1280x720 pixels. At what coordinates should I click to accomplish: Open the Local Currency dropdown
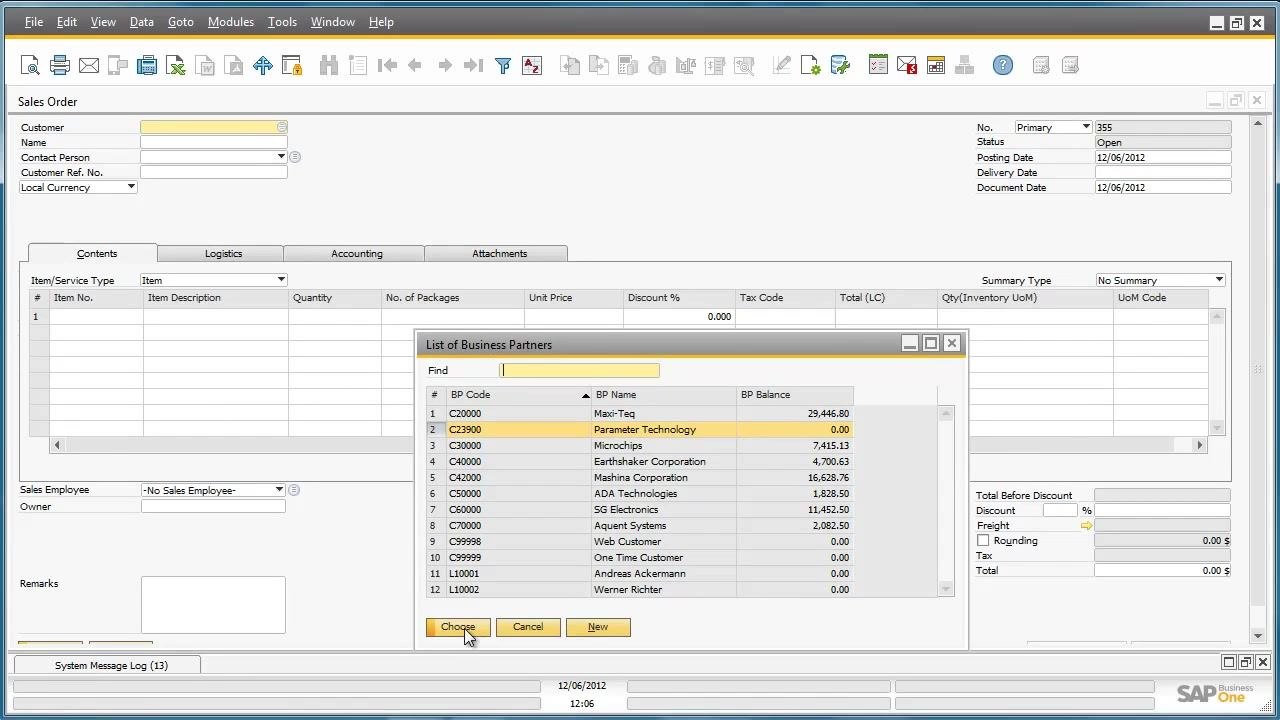click(x=131, y=187)
